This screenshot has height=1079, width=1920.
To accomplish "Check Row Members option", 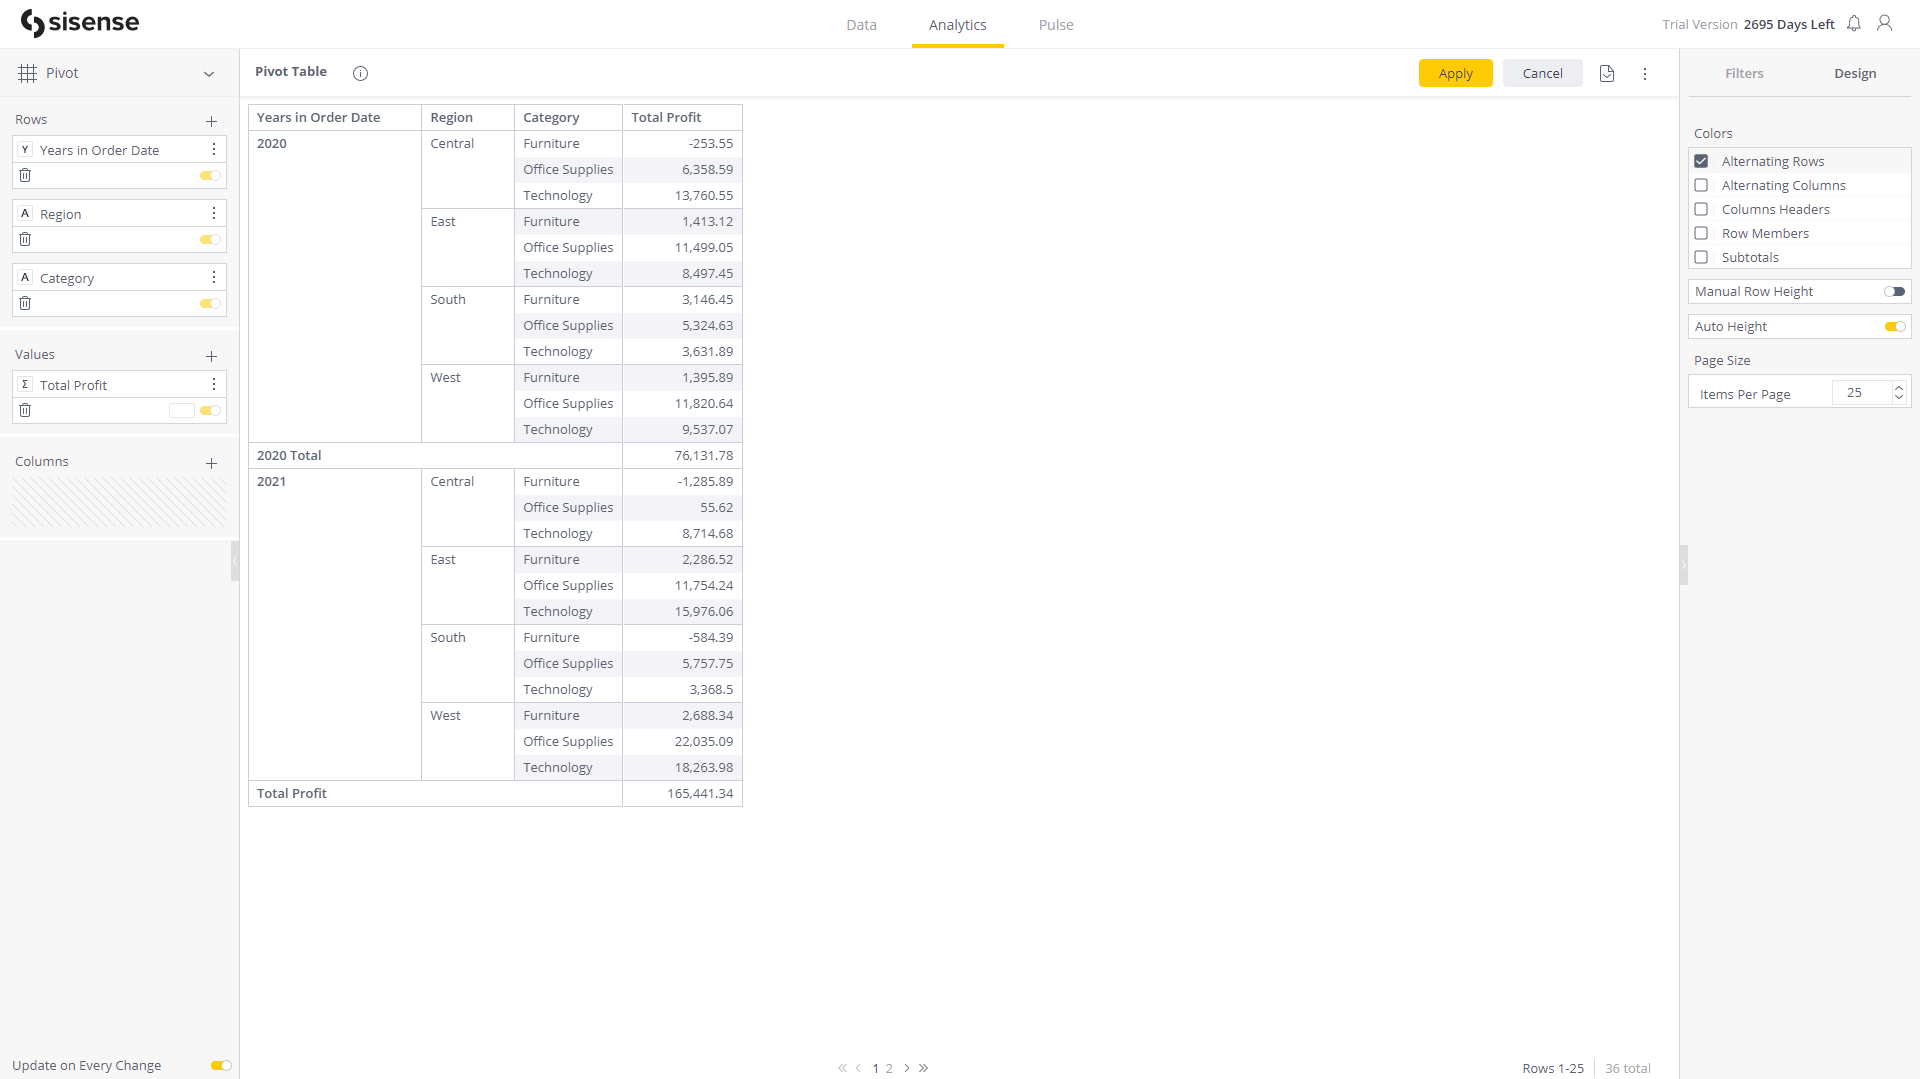I will [x=1701, y=233].
